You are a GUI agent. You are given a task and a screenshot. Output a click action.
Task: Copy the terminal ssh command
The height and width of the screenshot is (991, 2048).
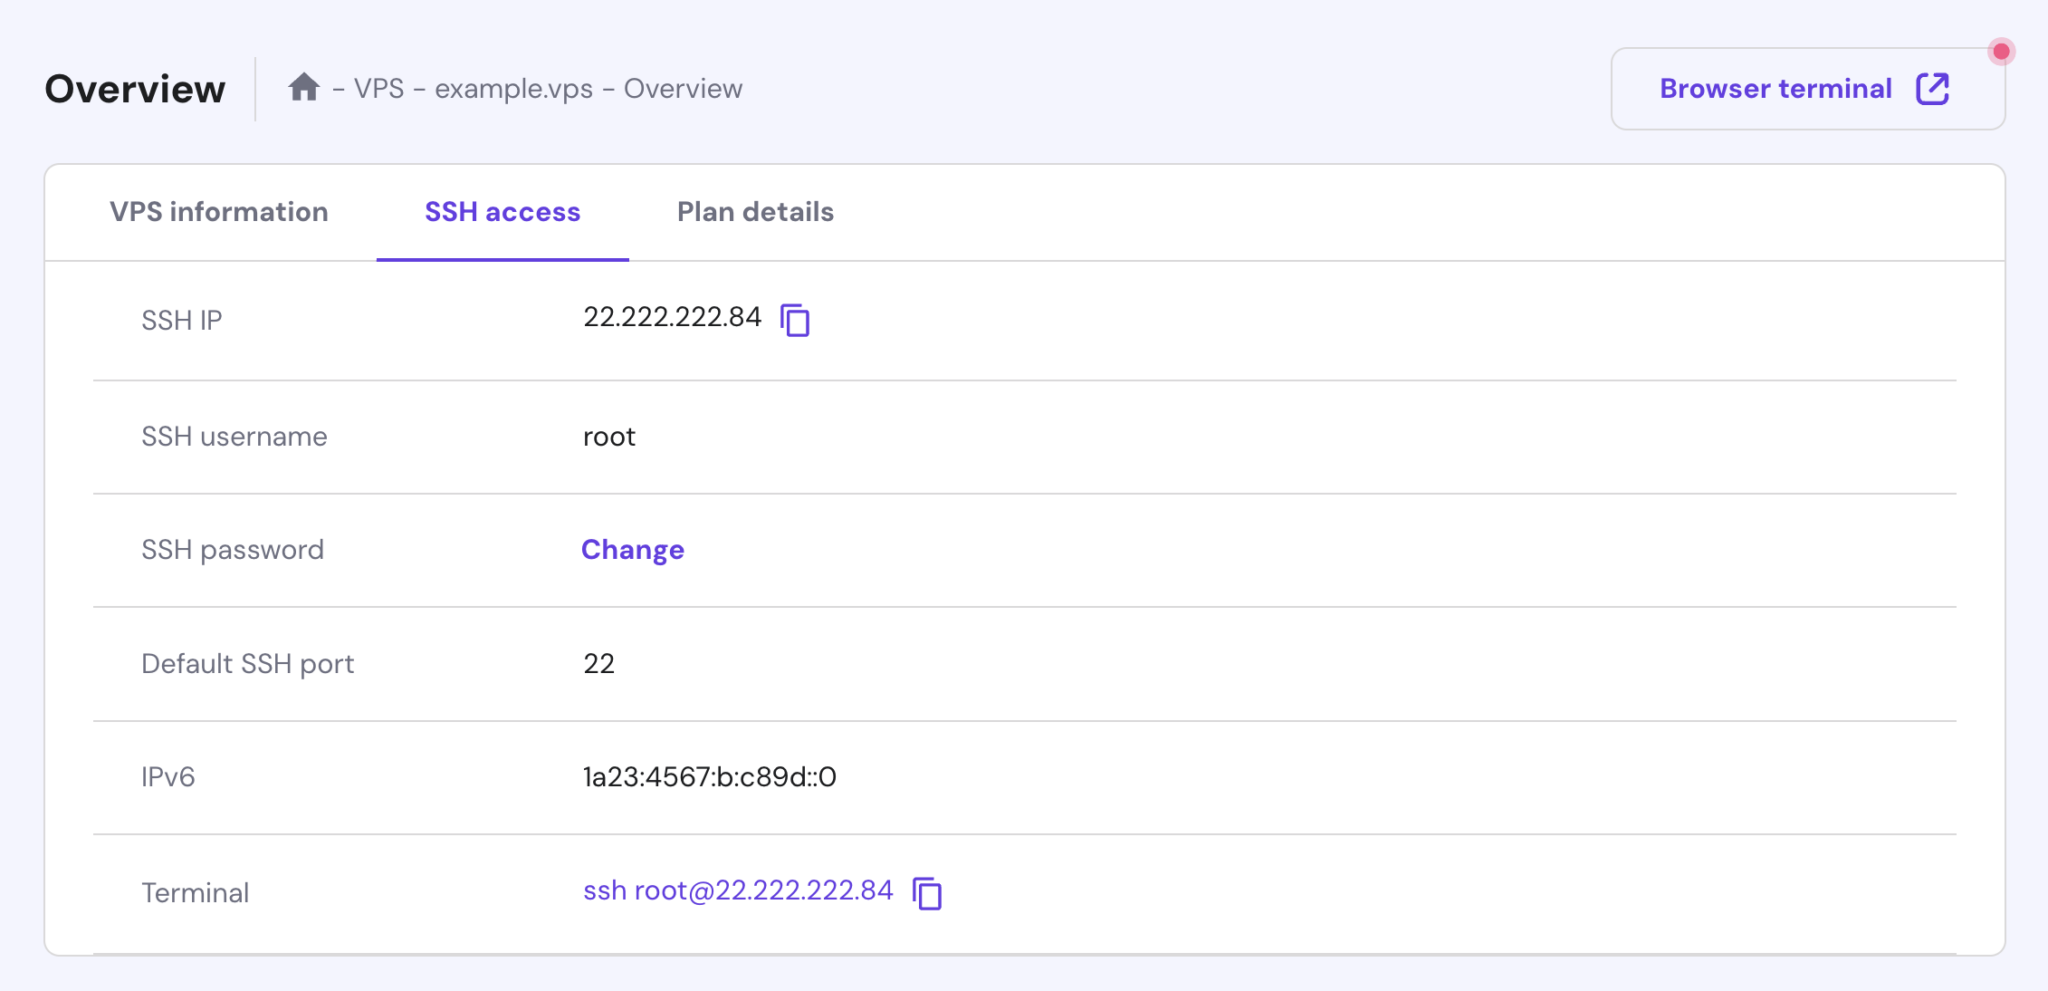[928, 893]
